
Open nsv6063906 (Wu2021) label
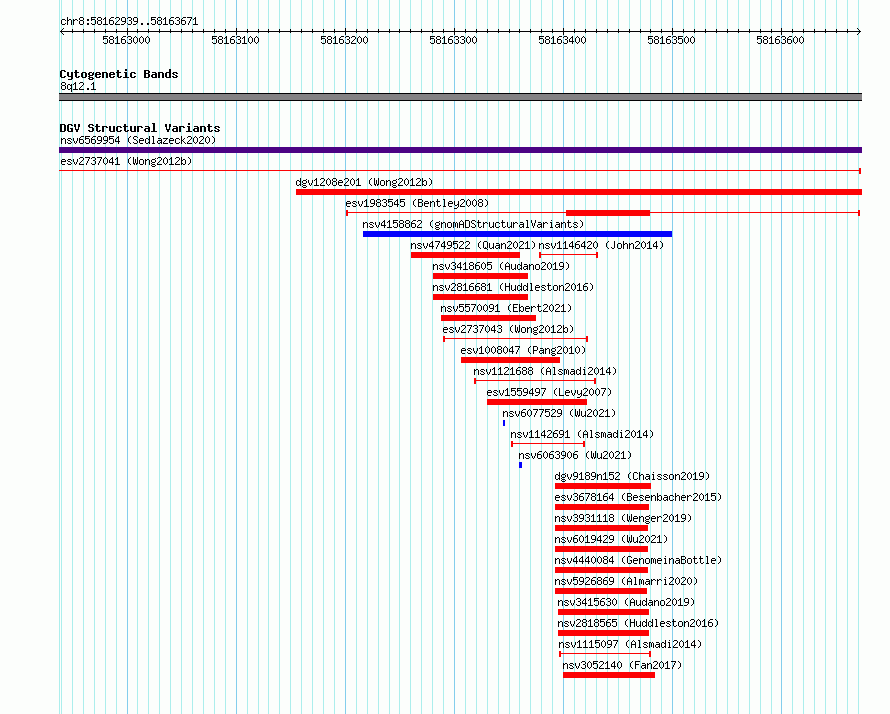tap(574, 455)
